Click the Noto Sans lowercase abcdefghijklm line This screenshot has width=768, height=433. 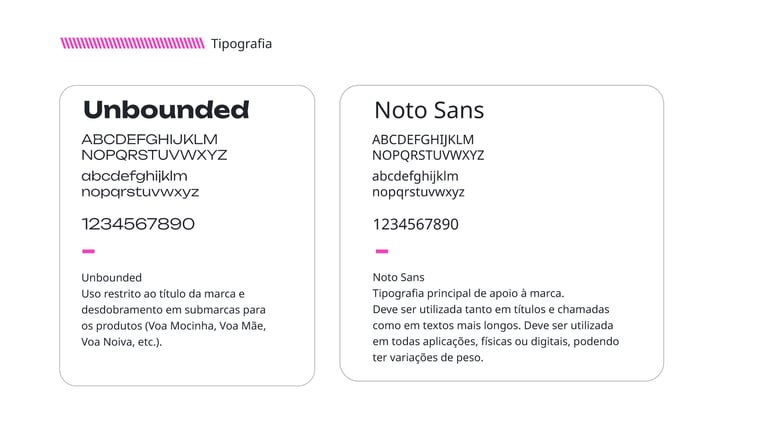415,176
